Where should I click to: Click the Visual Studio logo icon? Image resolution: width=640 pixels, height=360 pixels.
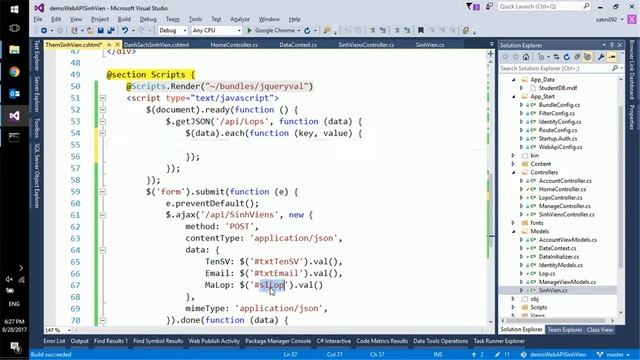[39, 8]
